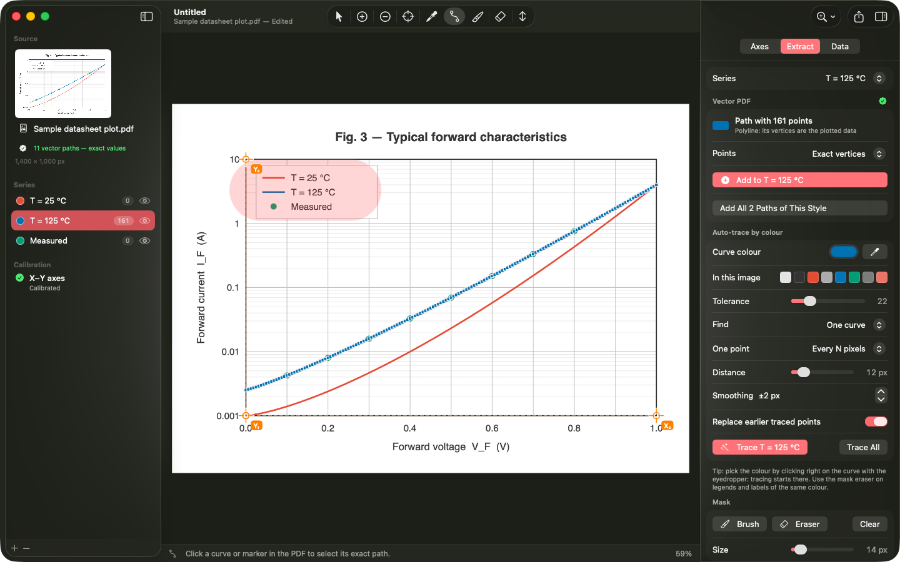
Task: Adjust the Smoothing stepper
Action: (880, 395)
